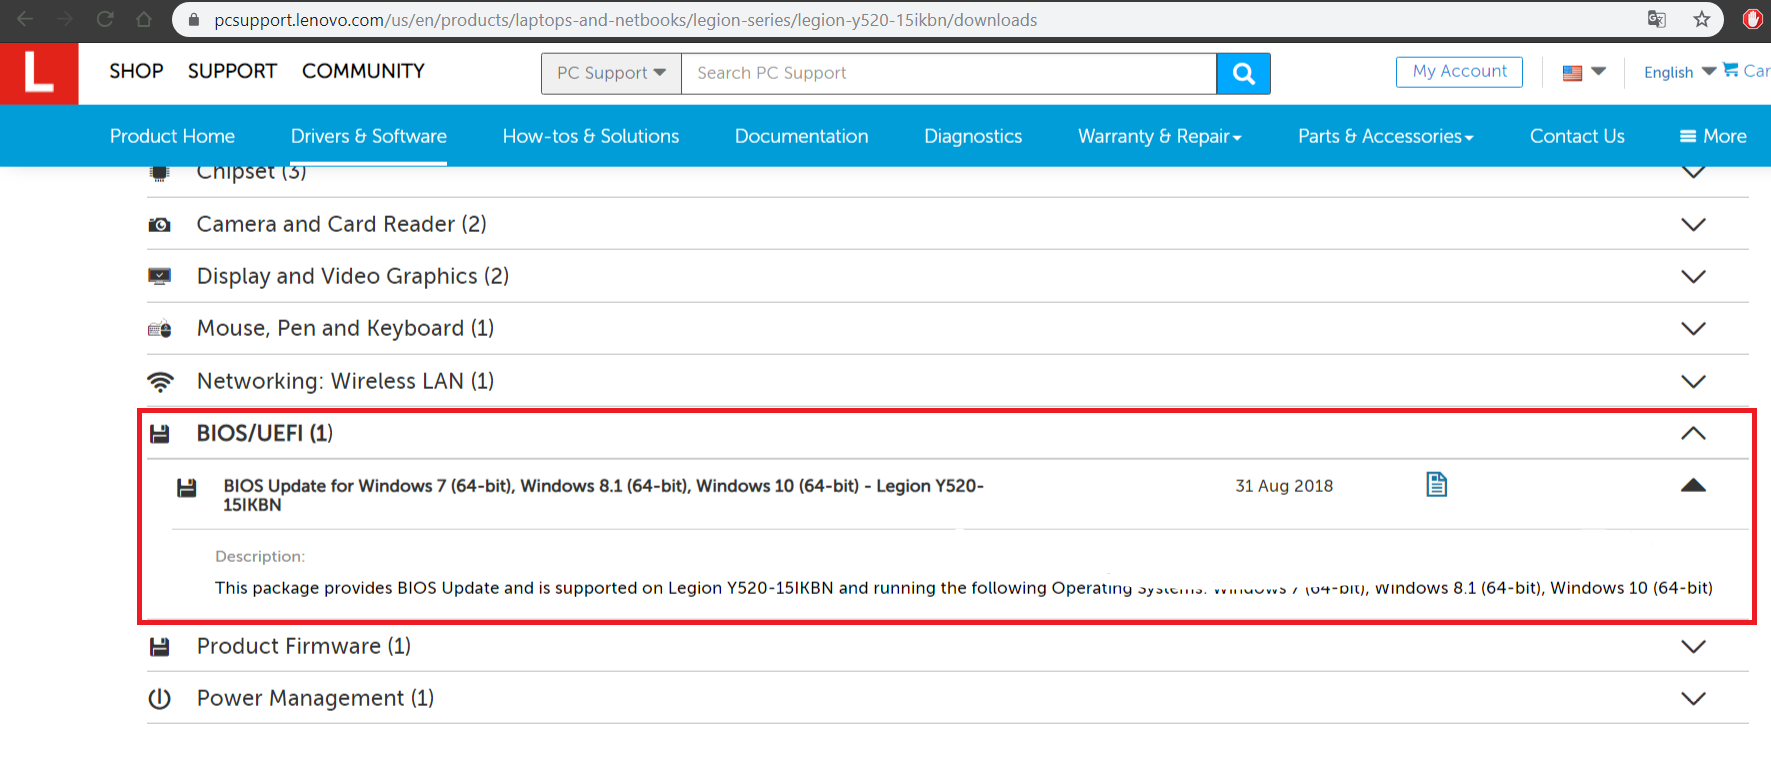This screenshot has width=1771, height=779.
Task: Click browser forward arrow
Action: click(x=65, y=19)
